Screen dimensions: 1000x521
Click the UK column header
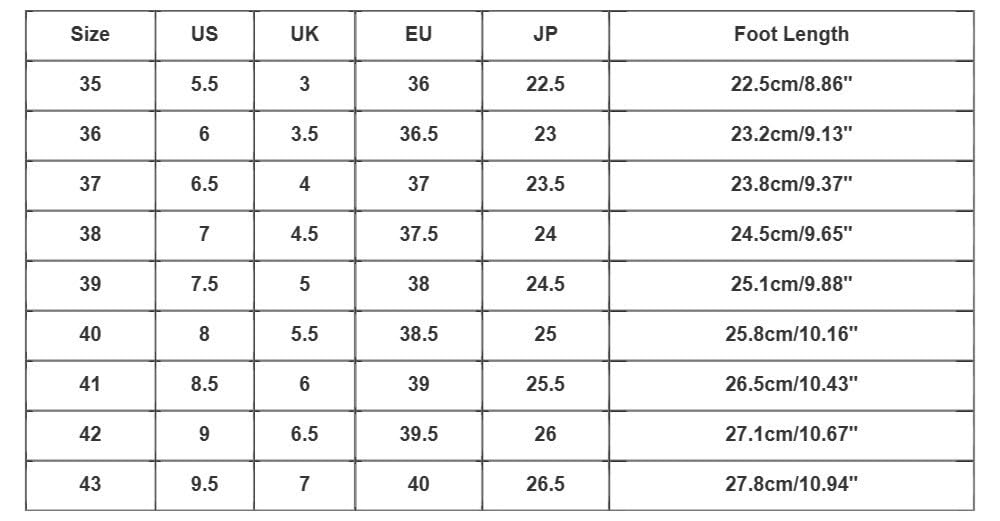304,34
